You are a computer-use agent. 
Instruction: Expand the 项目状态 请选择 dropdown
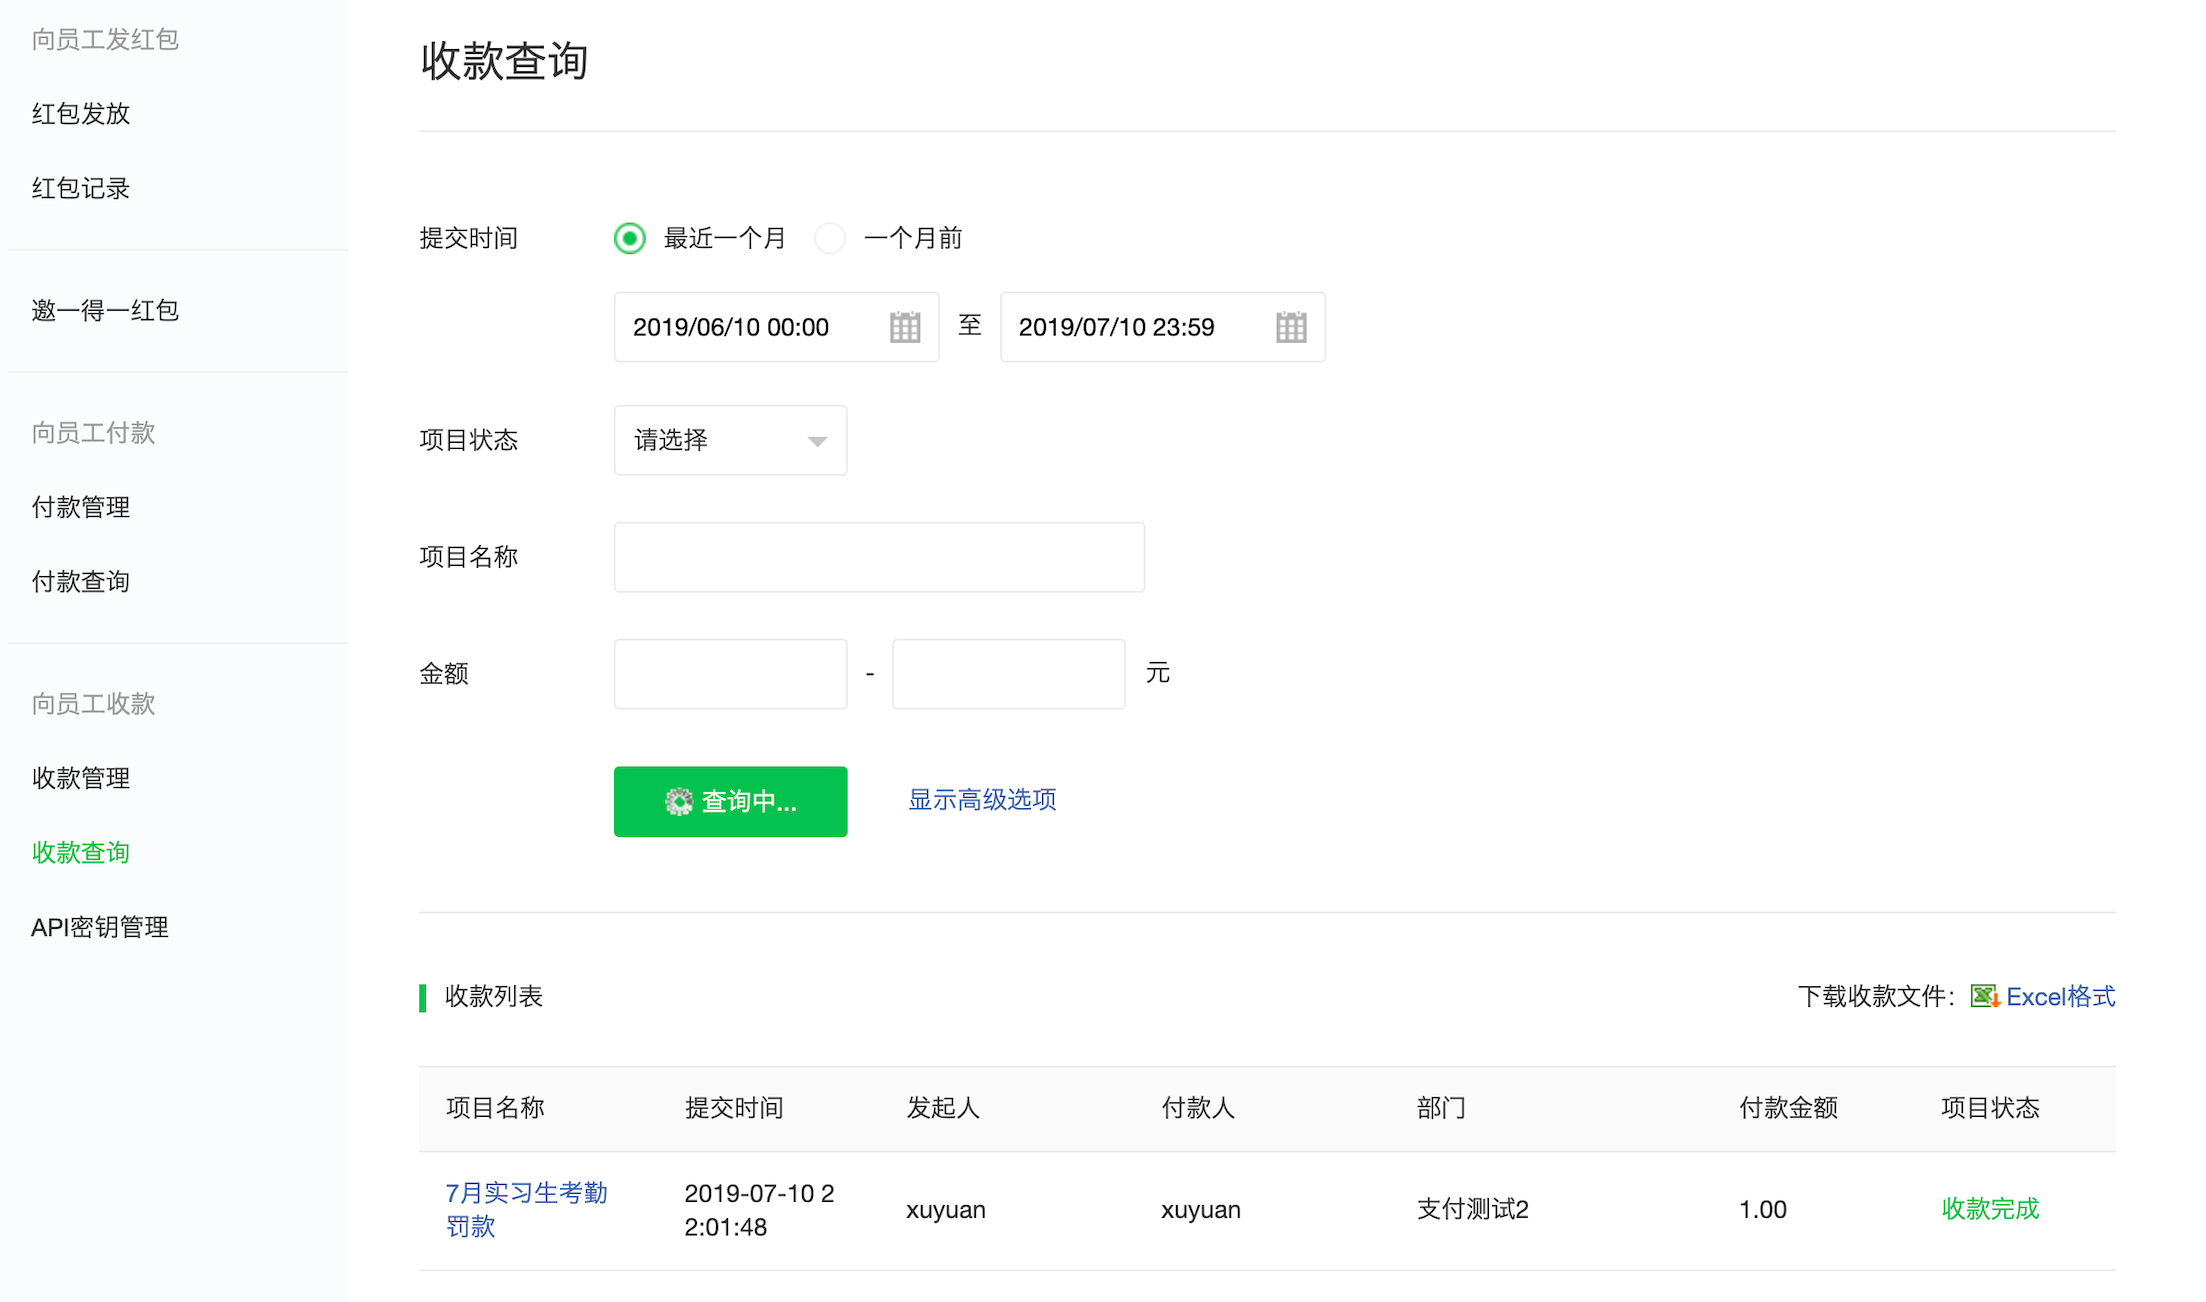click(x=730, y=440)
